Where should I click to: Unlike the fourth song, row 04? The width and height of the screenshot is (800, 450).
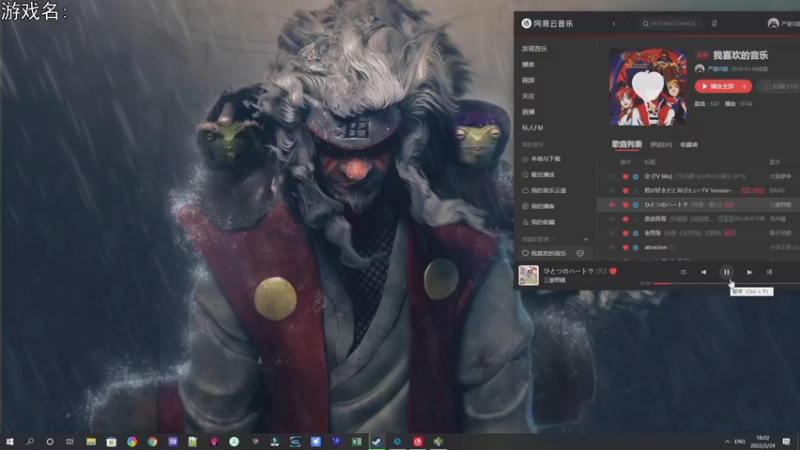click(x=626, y=219)
